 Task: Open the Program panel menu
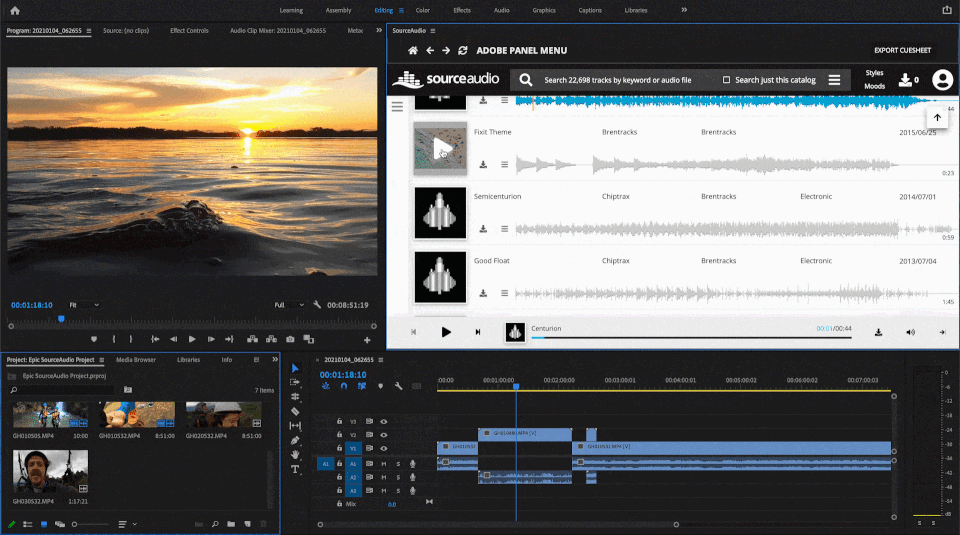89,31
